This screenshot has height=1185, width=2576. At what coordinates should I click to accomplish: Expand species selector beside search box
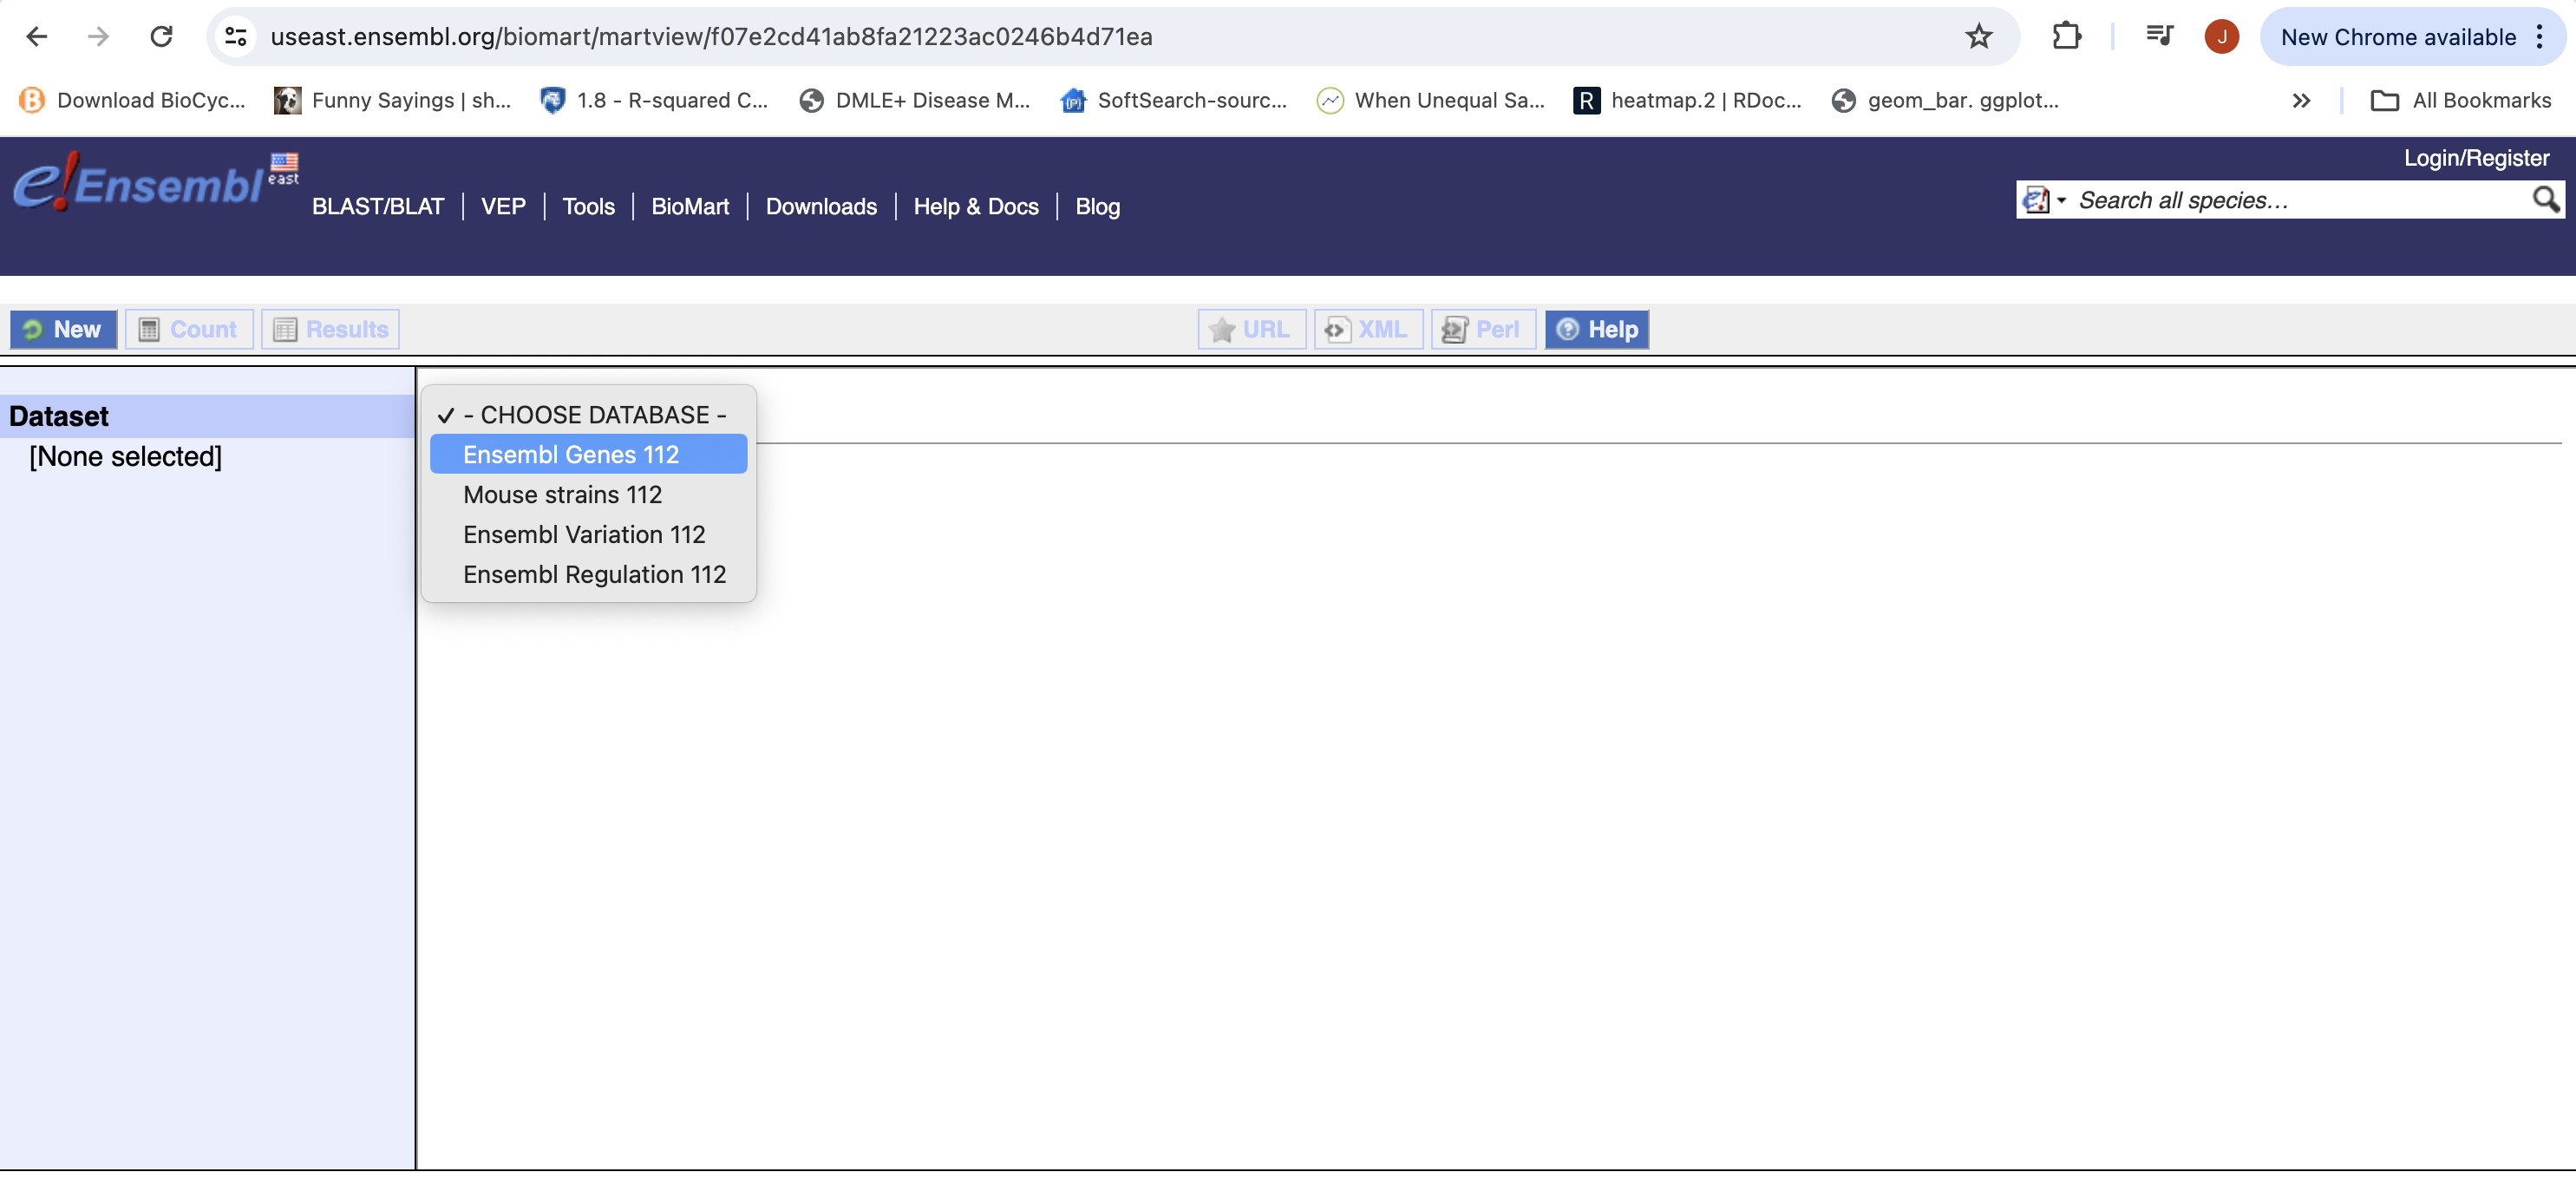coord(2043,200)
